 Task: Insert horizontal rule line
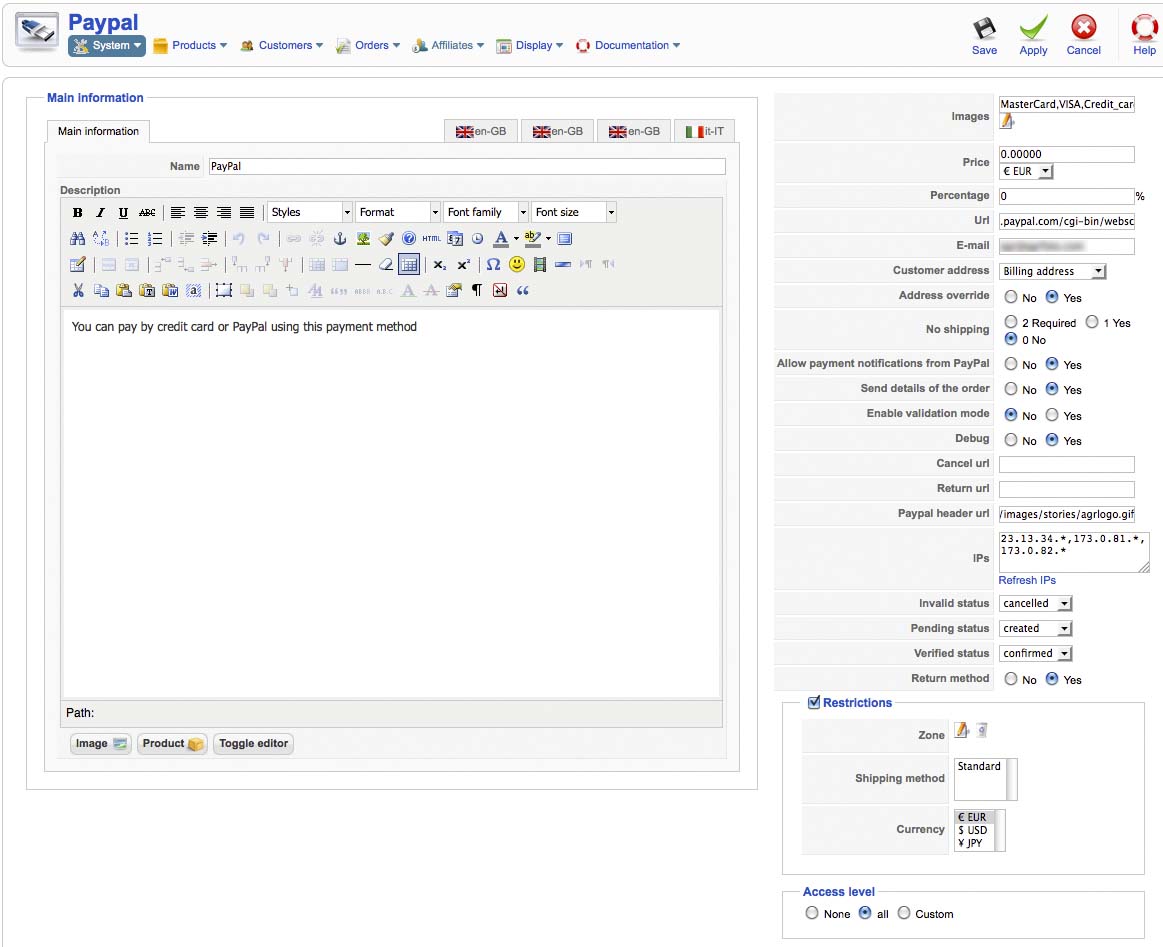363,265
